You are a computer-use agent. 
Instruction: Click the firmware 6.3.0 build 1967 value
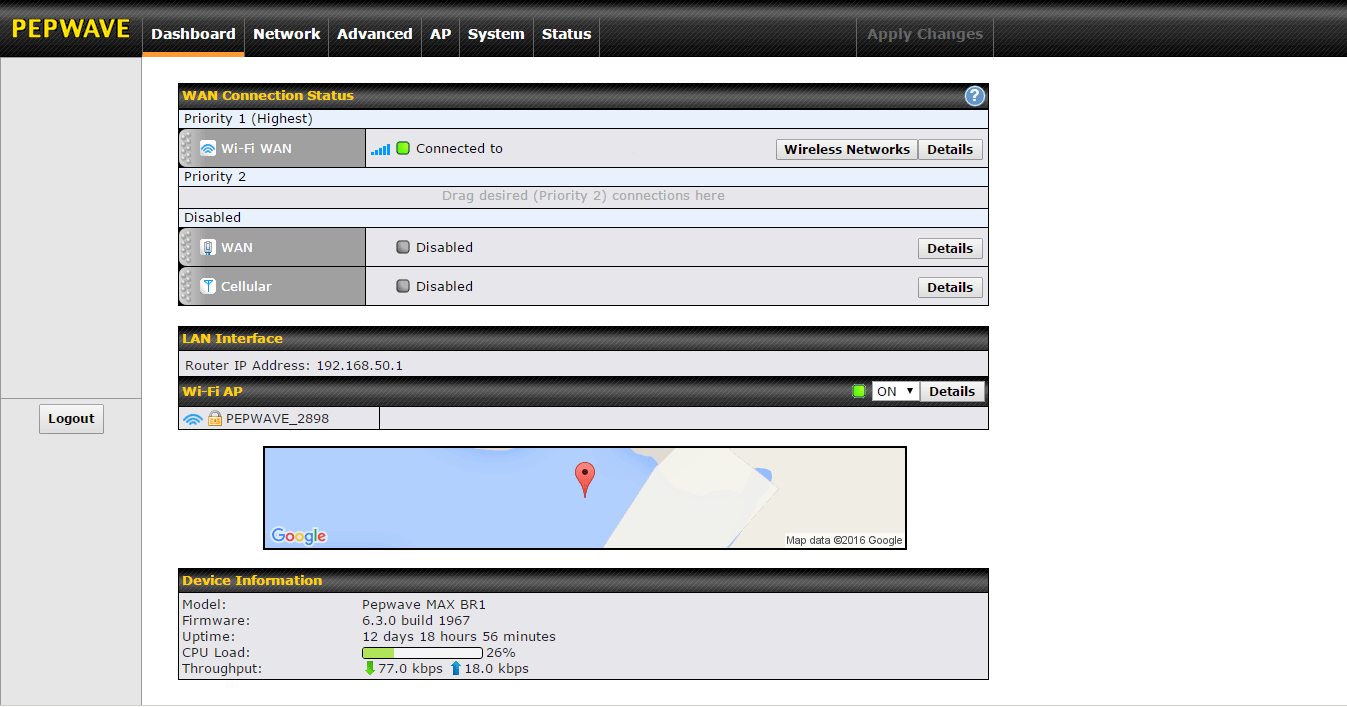[x=416, y=621]
